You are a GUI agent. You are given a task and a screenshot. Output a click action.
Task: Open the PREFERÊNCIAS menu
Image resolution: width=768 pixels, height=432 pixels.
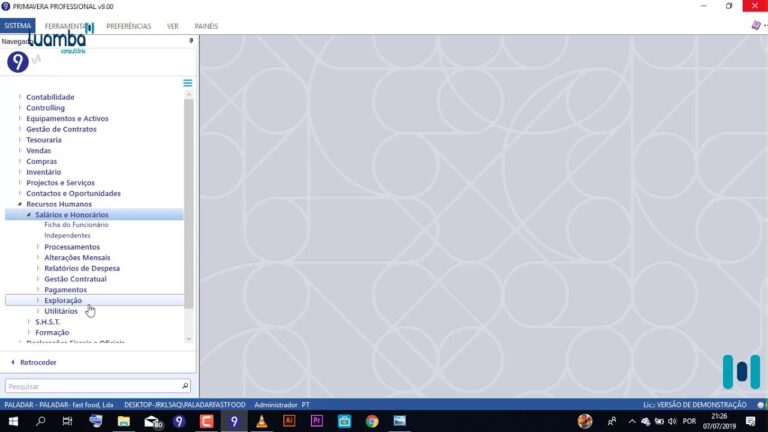click(128, 26)
